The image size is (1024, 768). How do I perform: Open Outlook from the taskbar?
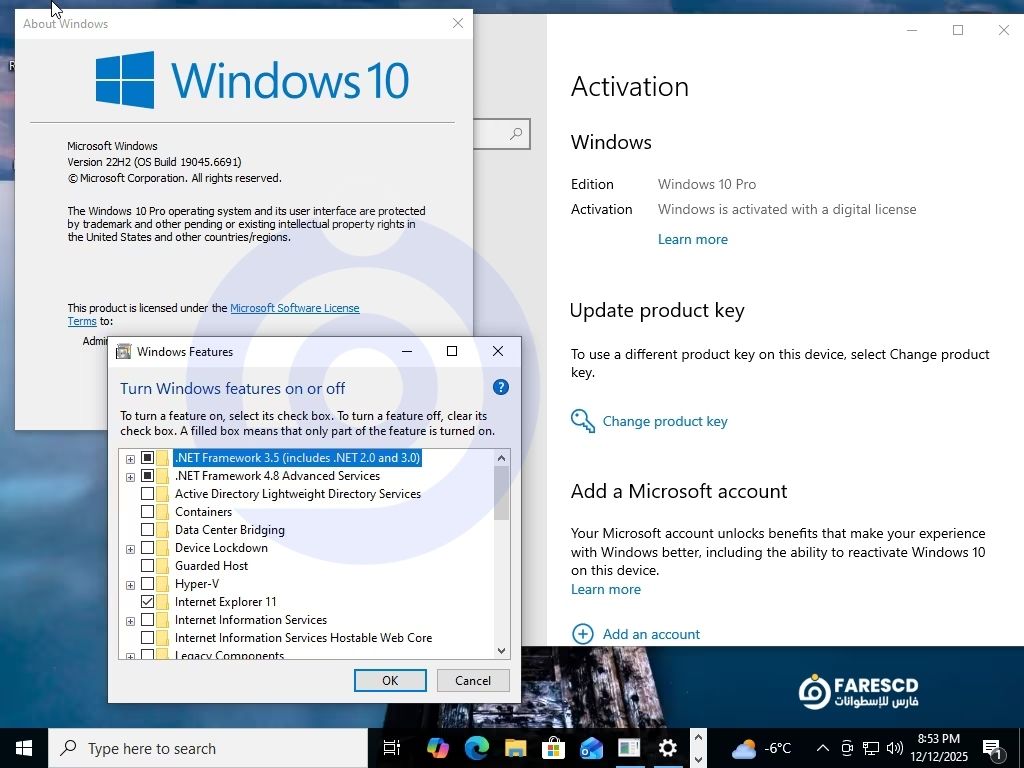[591, 748]
